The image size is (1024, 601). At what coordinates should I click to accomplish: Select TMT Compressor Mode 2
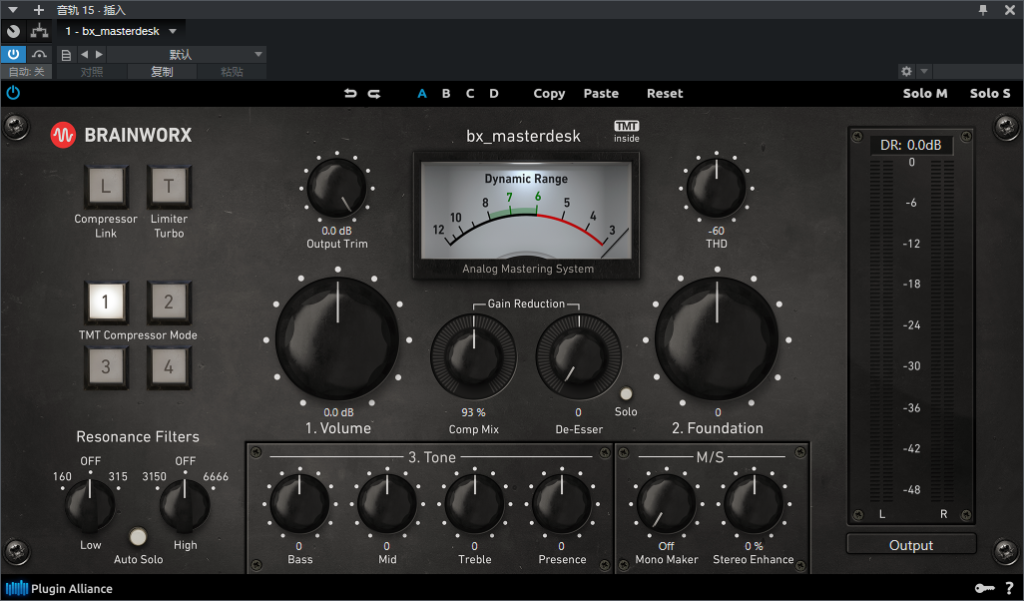tap(168, 302)
